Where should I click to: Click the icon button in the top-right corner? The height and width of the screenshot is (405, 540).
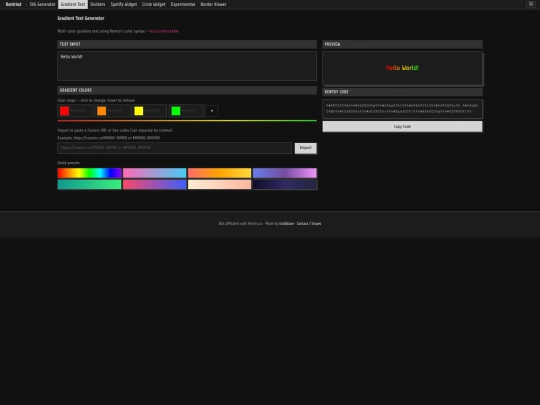point(531,4)
